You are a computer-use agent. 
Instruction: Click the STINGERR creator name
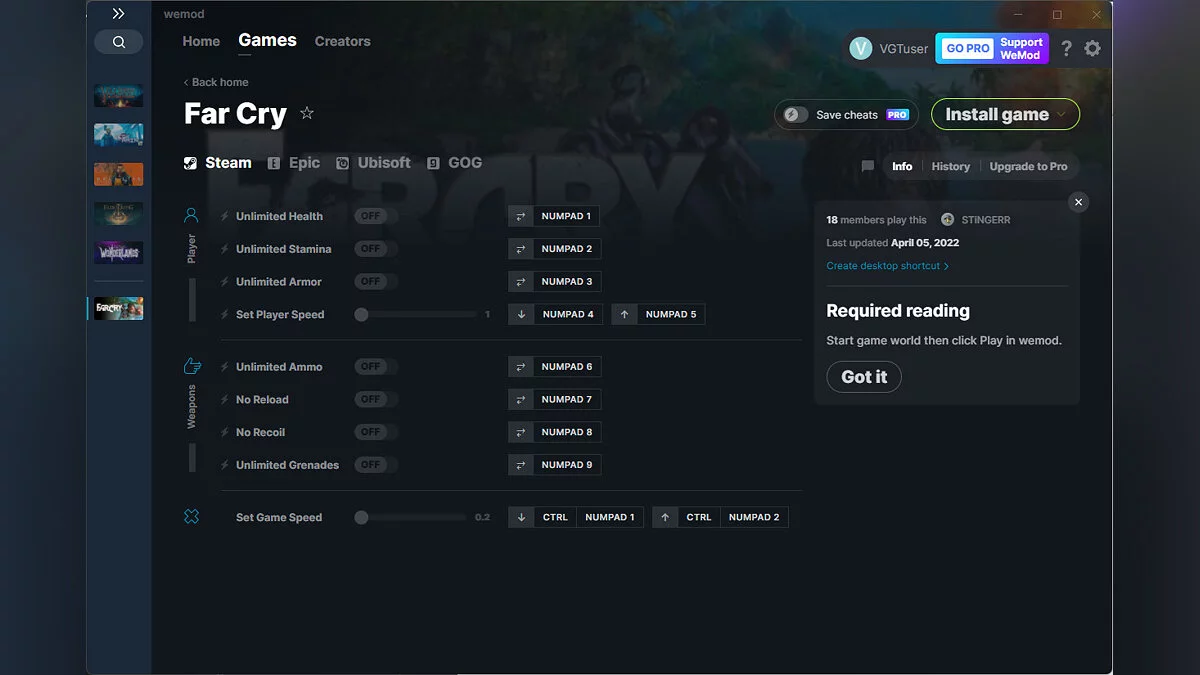click(x=986, y=220)
